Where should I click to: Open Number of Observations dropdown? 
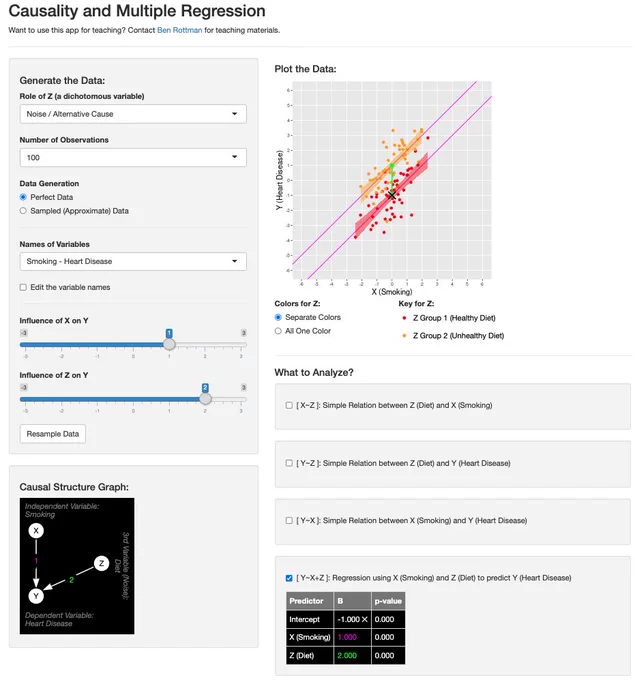point(133,157)
